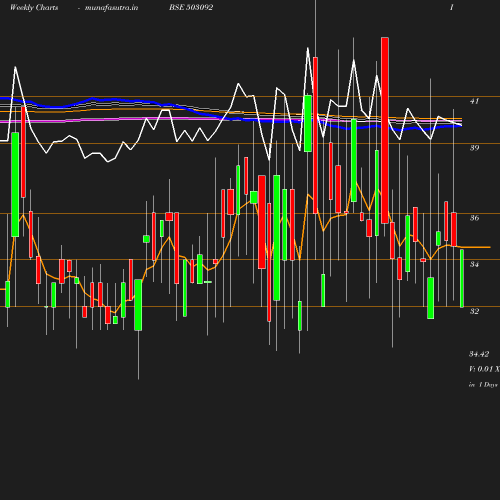Click the last price value 34.42
Image resolution: width=500 pixels, height=500 pixels.
point(479,354)
